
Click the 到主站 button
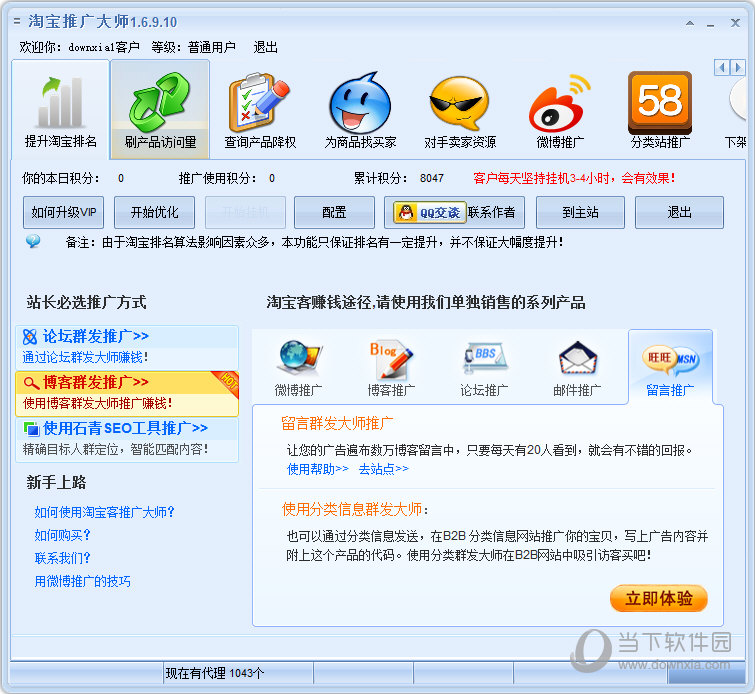(580, 212)
